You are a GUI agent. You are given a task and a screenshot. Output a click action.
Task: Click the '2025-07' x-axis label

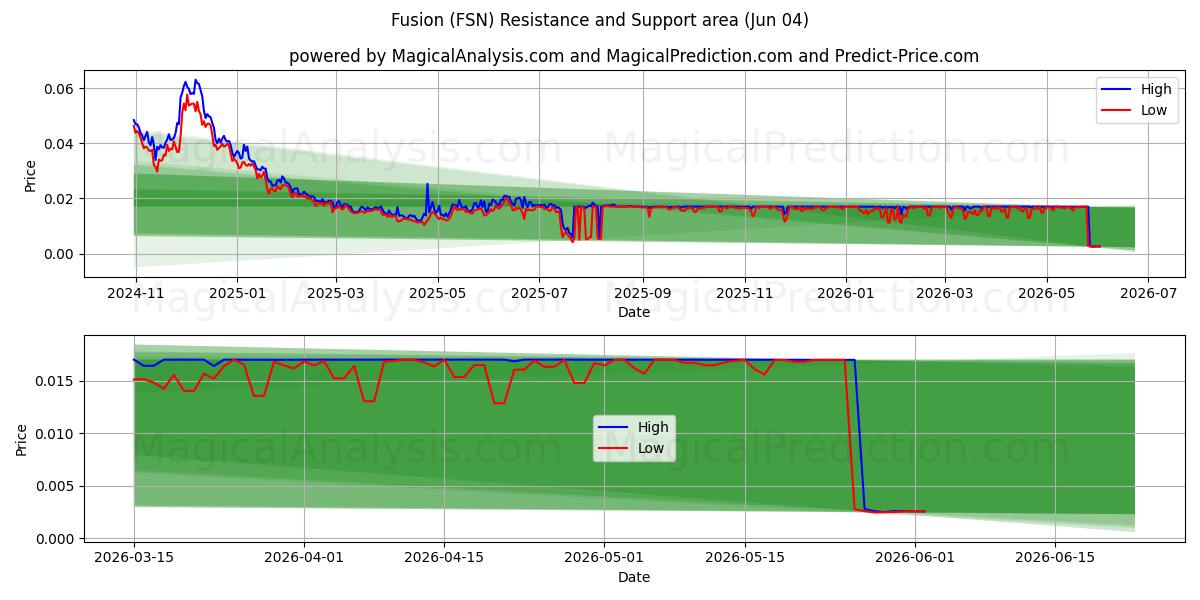(539, 293)
